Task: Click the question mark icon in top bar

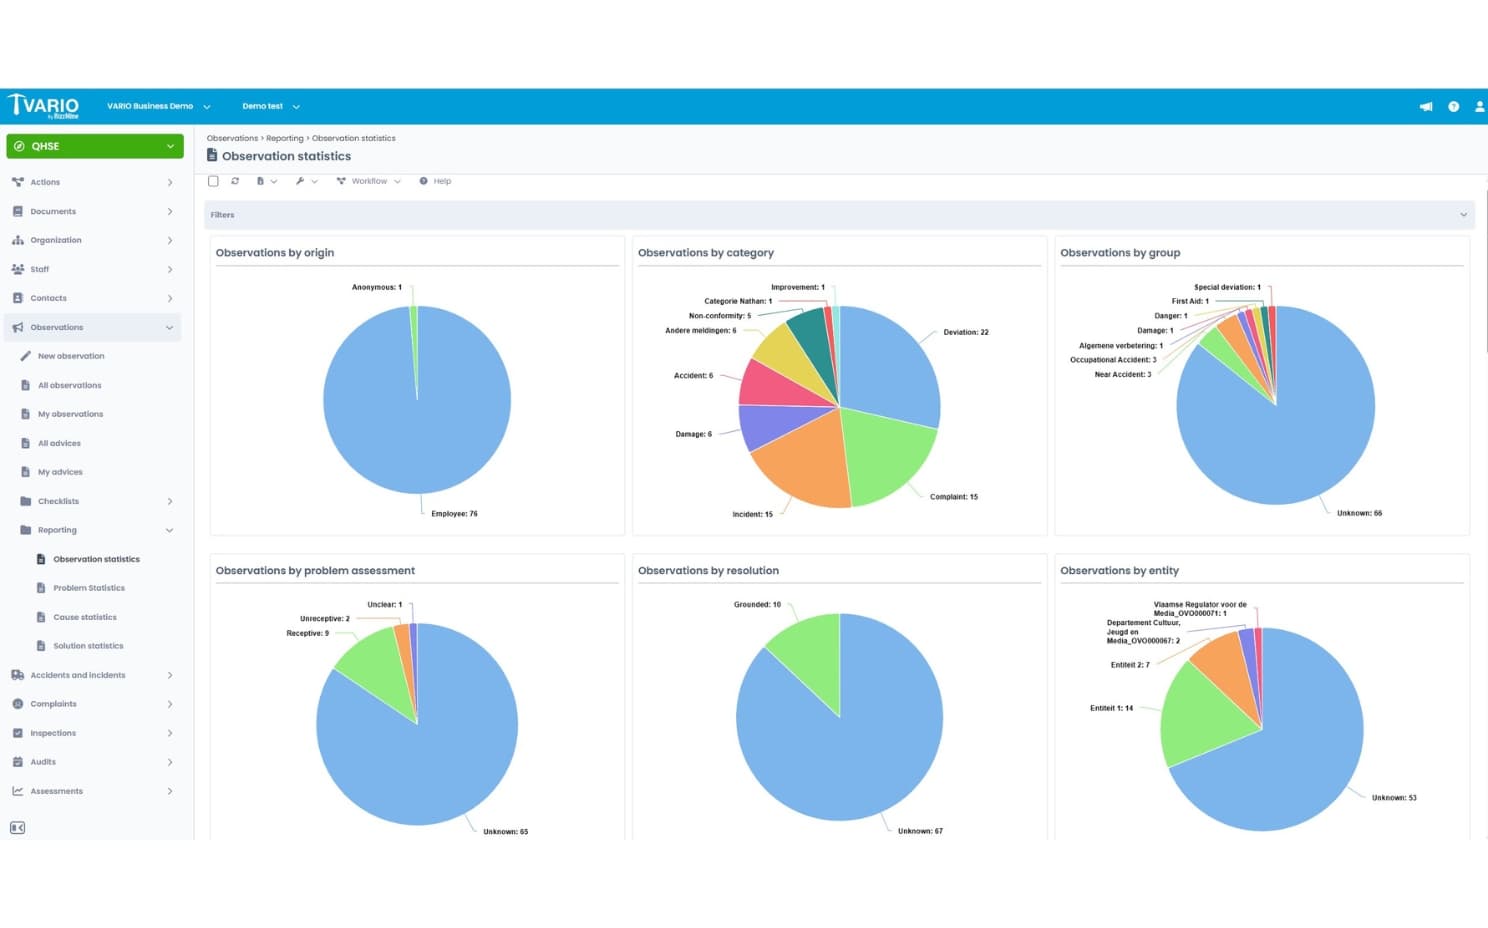Action: pyautogui.click(x=1453, y=106)
